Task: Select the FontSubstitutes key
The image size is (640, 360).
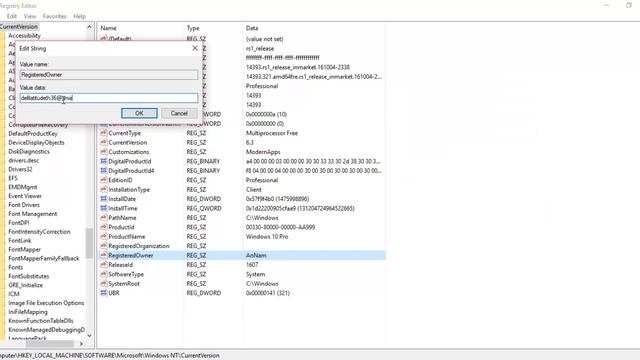Action: pos(29,276)
